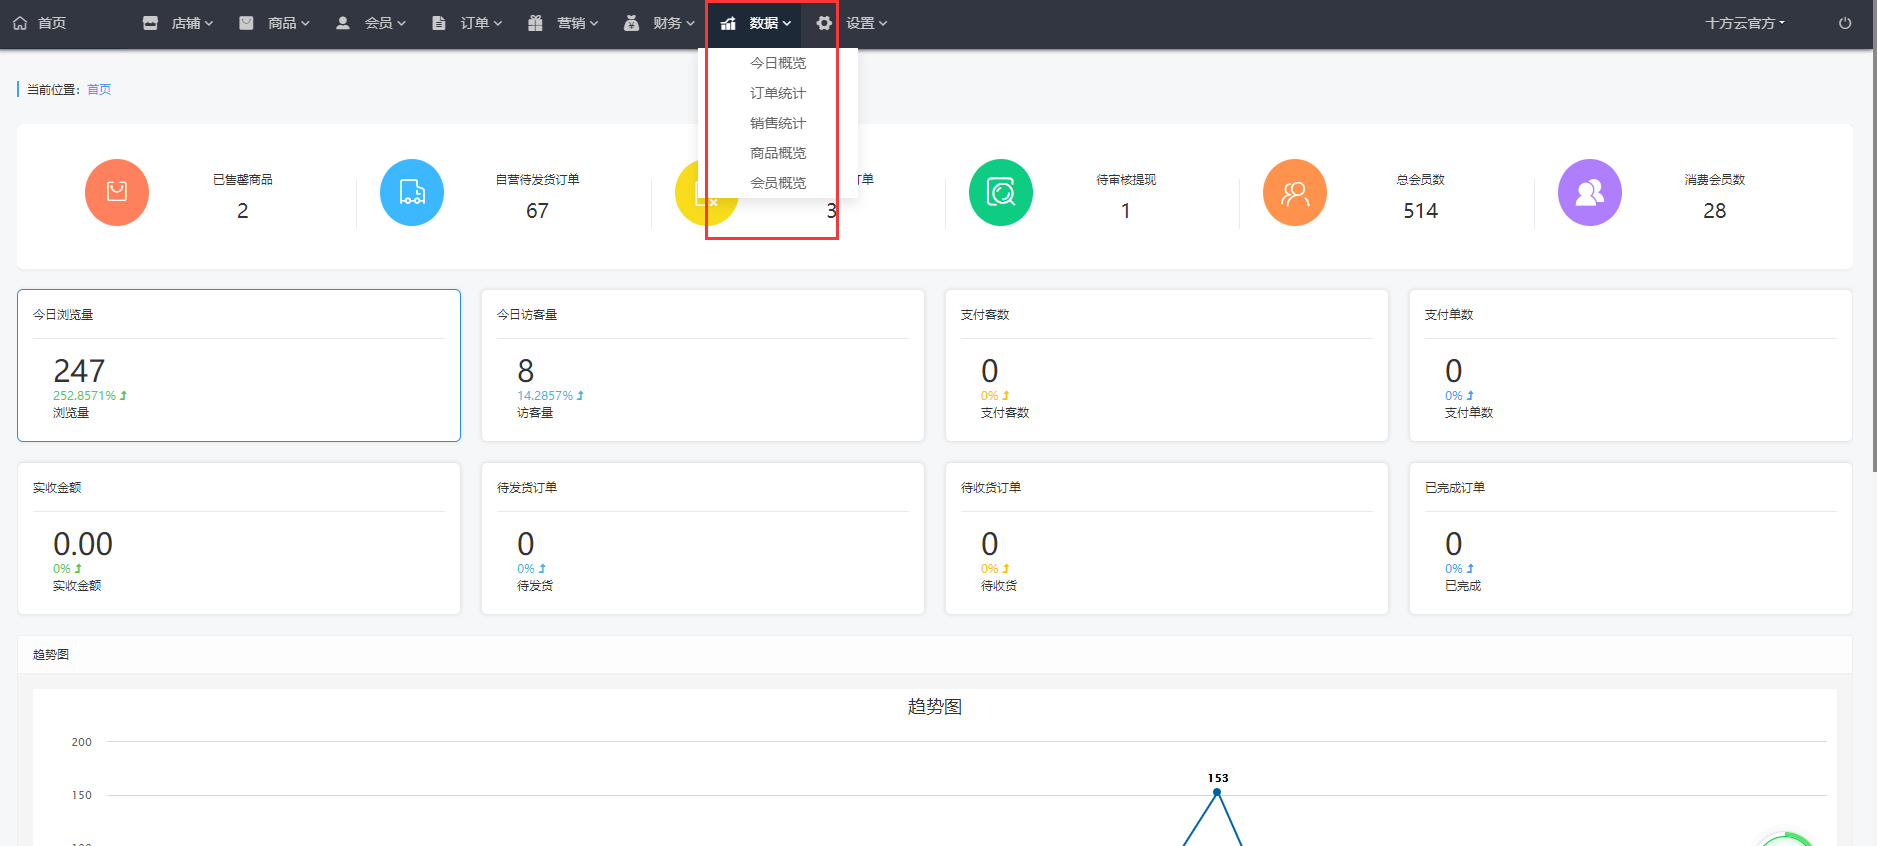
Task: Expand the 财务 menu
Action: coord(673,23)
